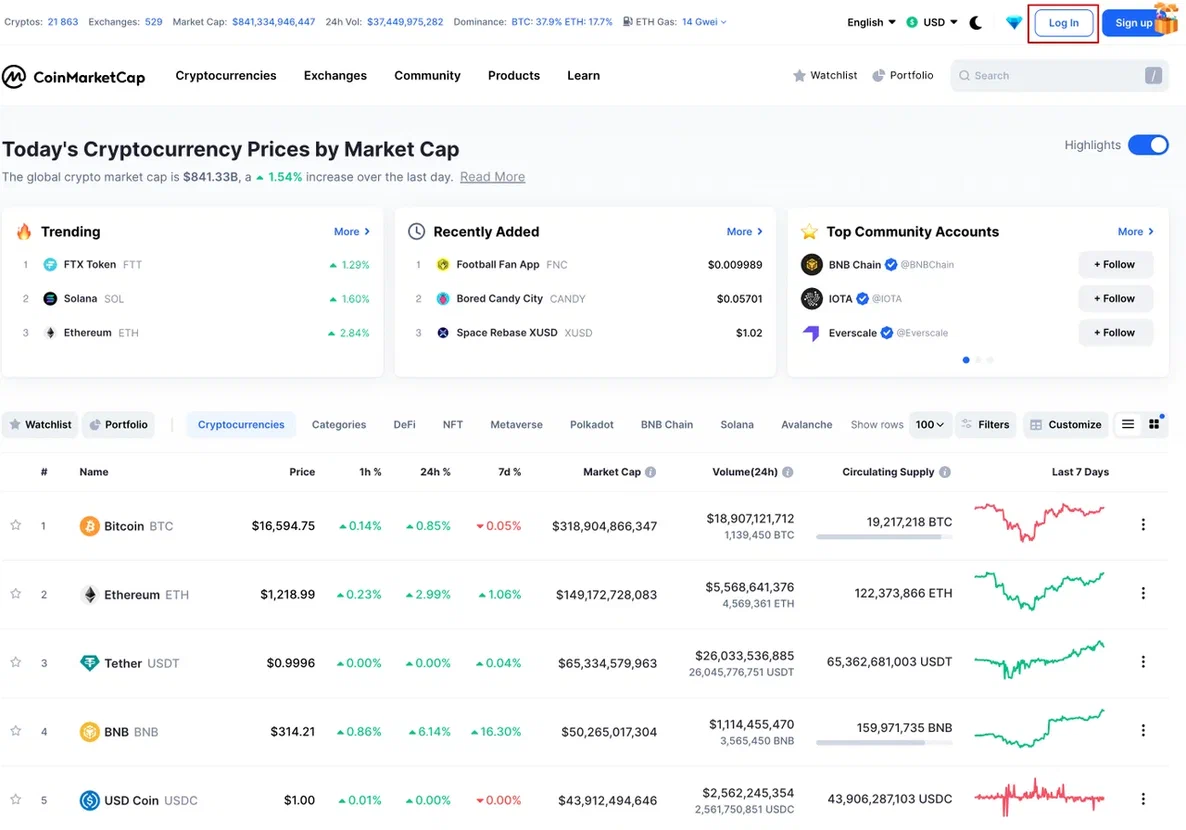The width and height of the screenshot is (1186, 830).
Task: Expand the USD currency selector
Action: [x=932, y=23]
